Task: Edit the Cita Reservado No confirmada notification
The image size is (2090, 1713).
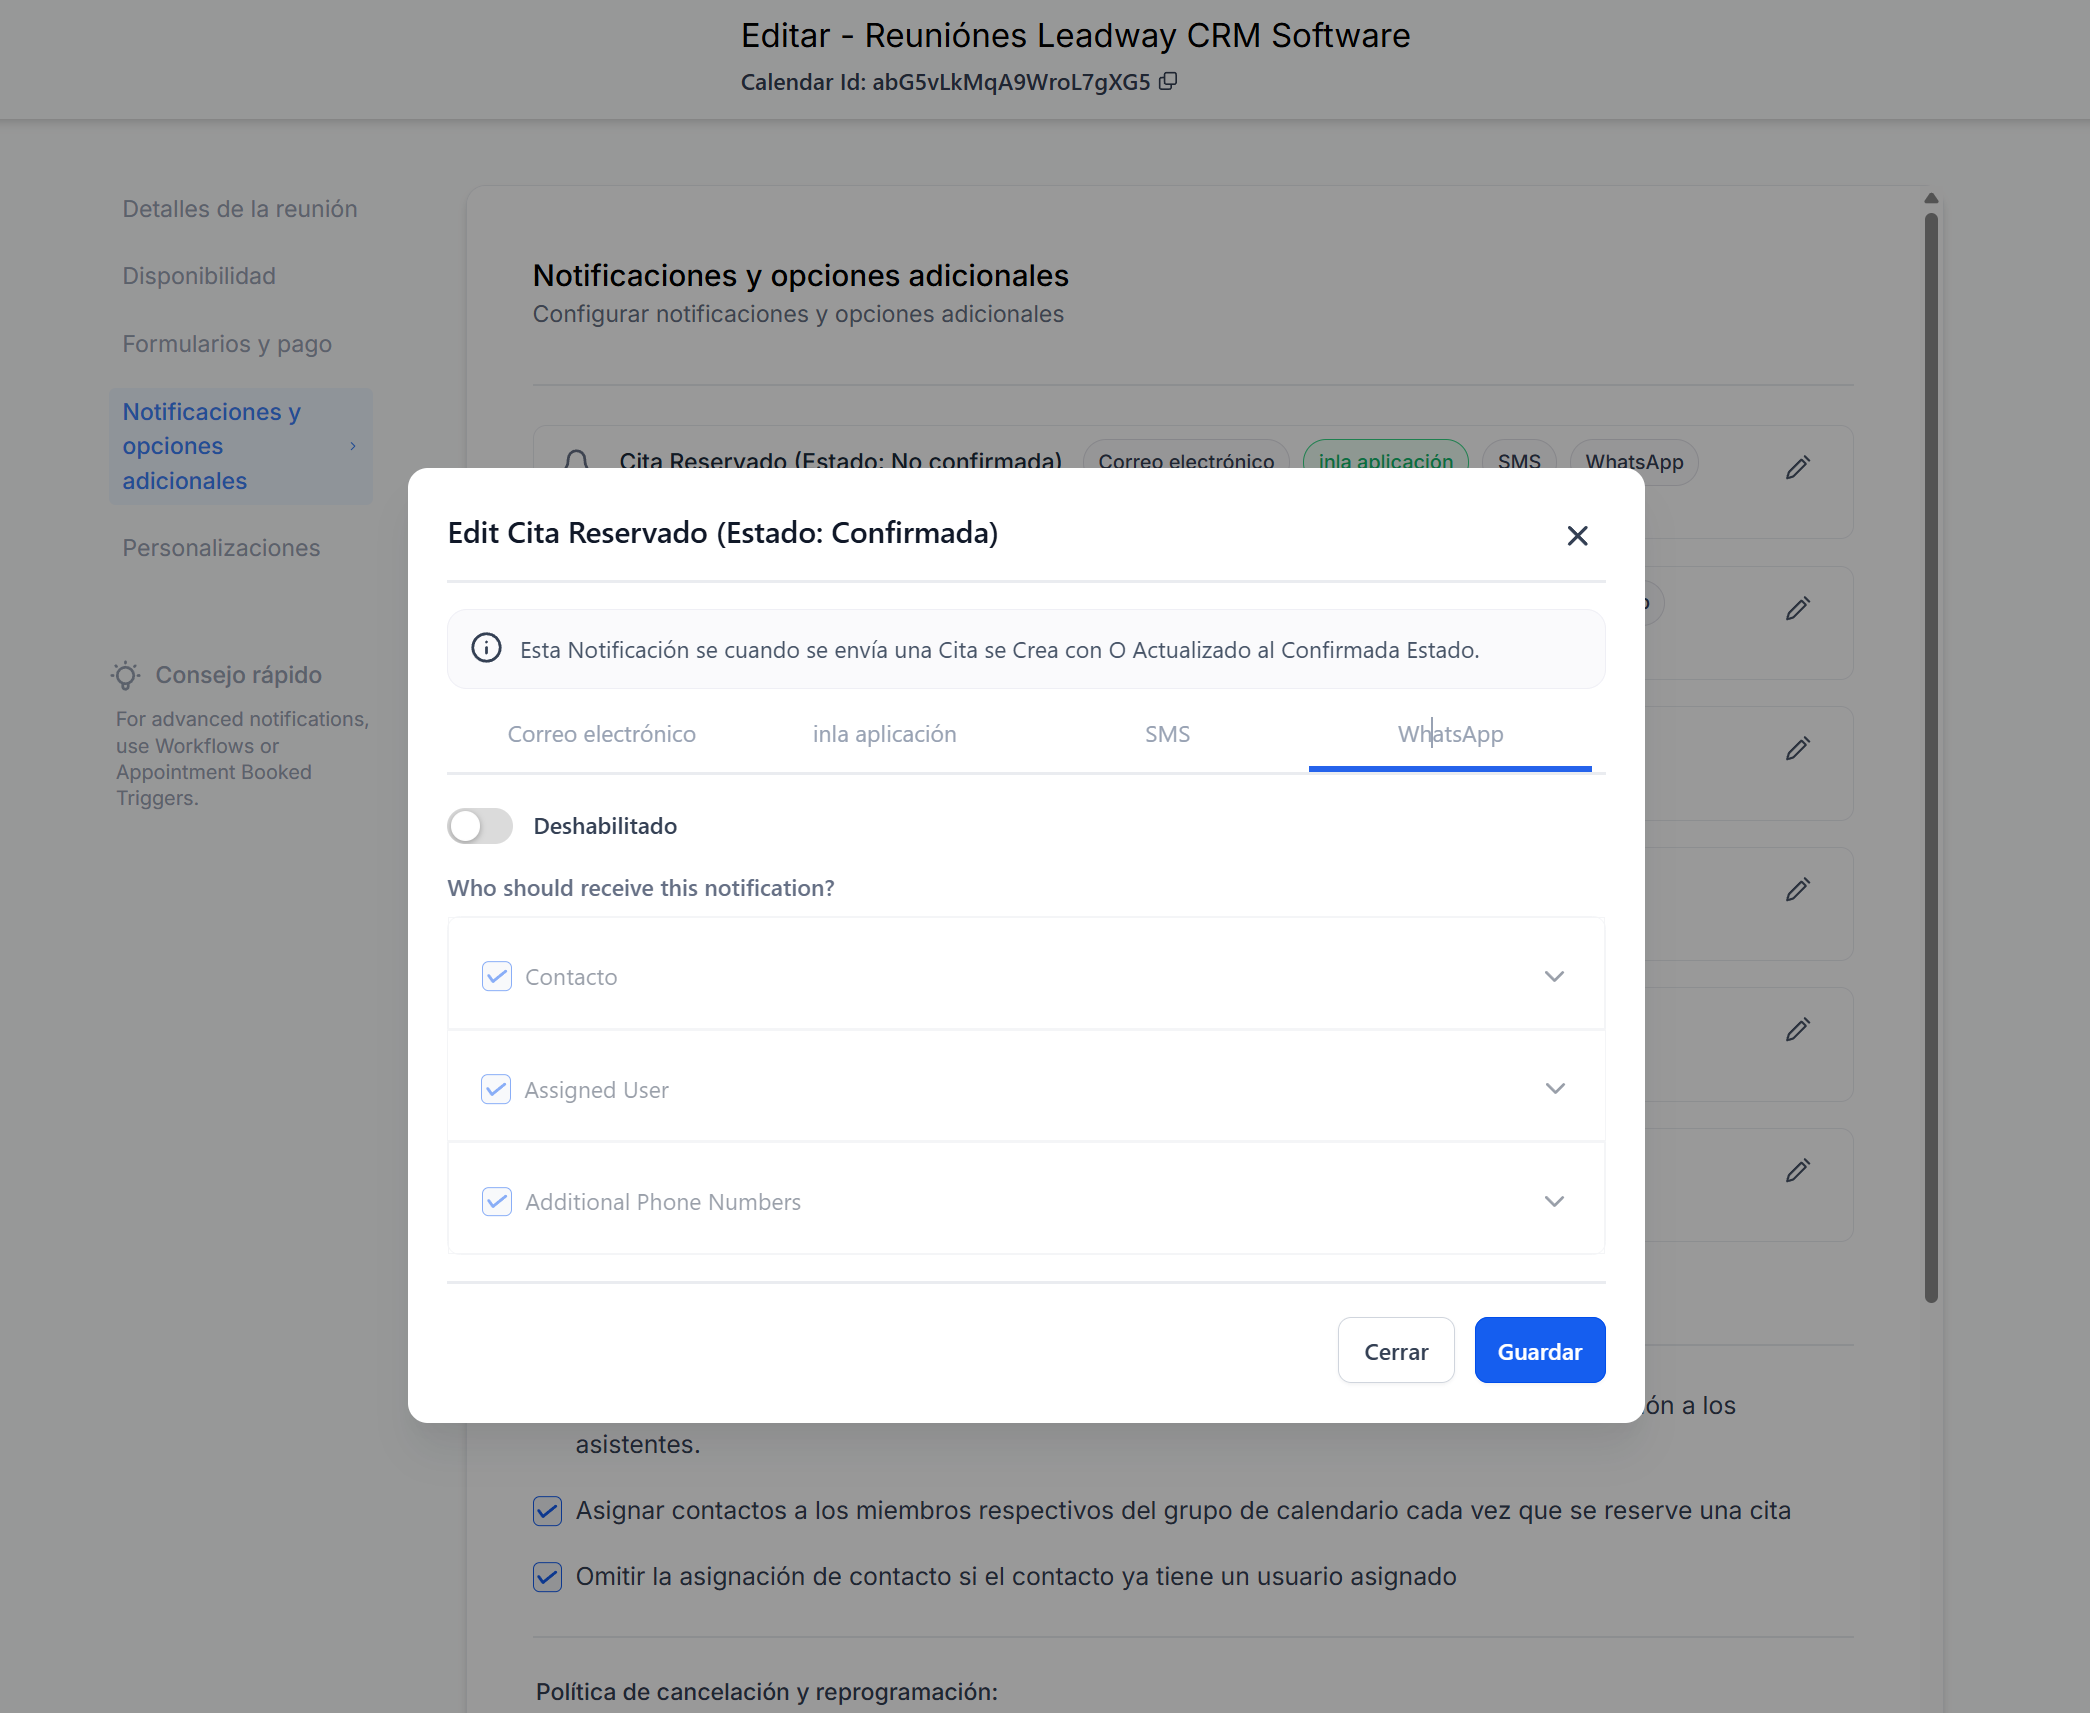Action: click(x=1797, y=467)
